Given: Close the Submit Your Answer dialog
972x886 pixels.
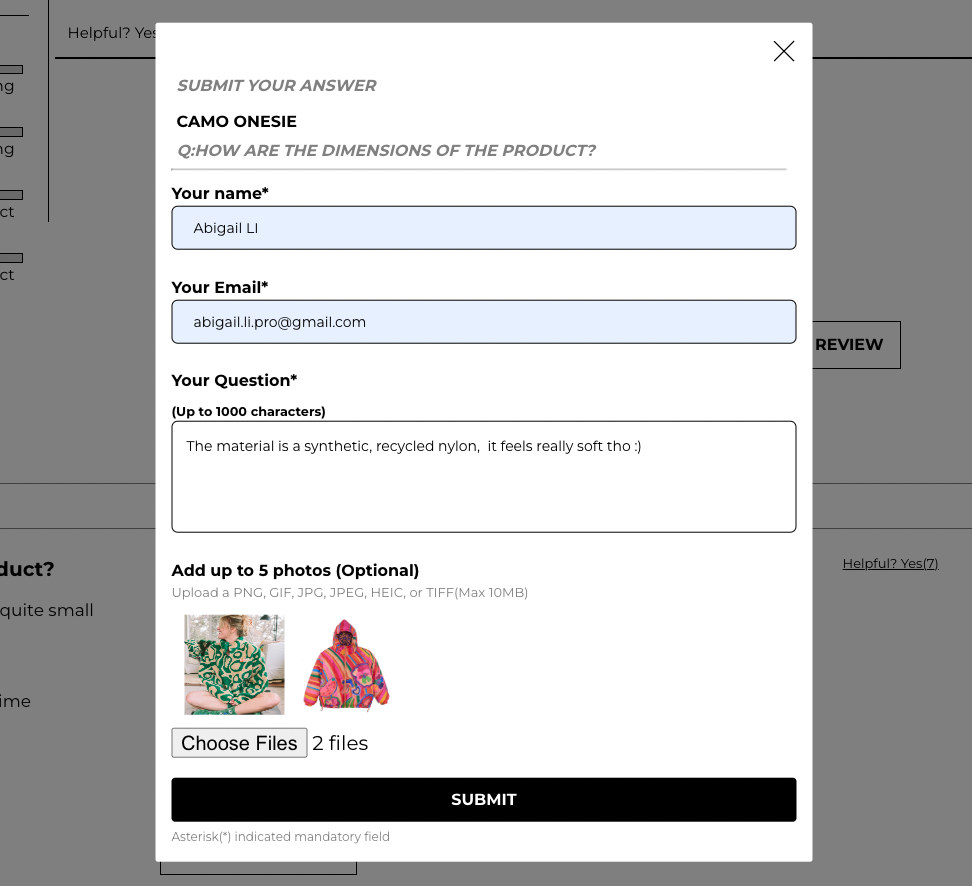Looking at the screenshot, I should pyautogui.click(x=783, y=51).
